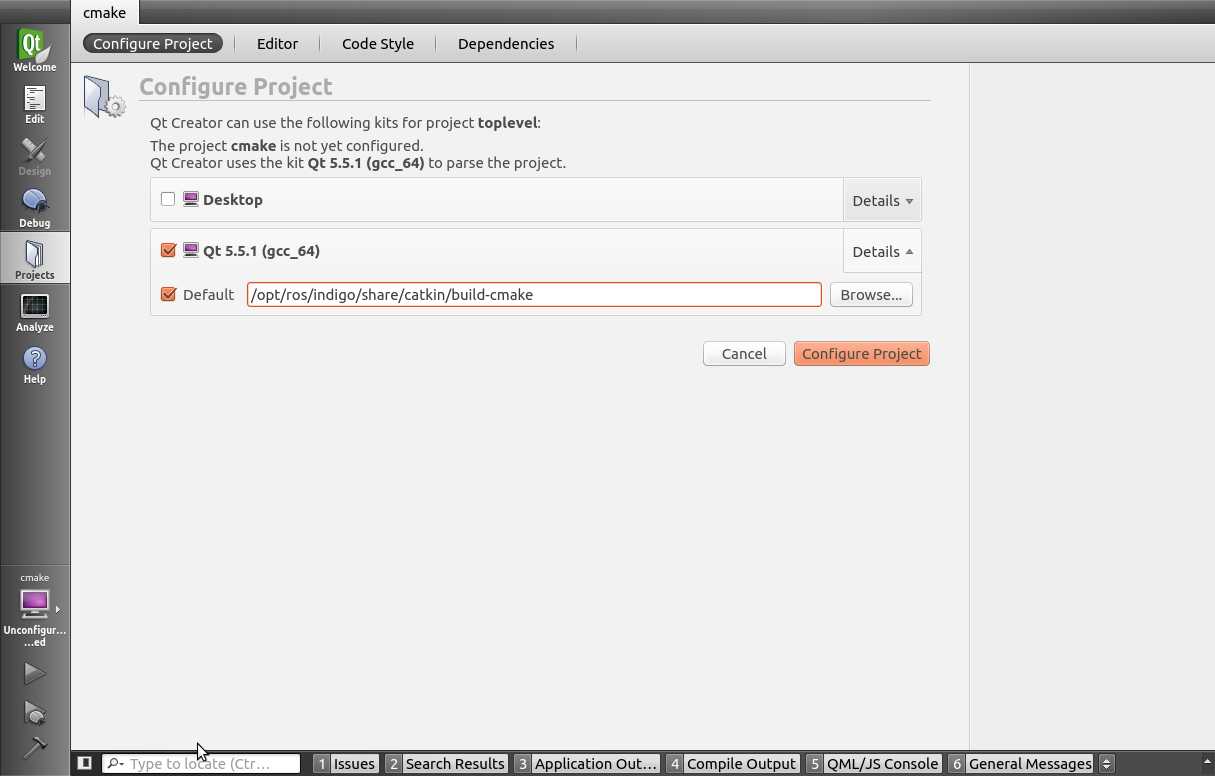Open the Design mode

34,156
